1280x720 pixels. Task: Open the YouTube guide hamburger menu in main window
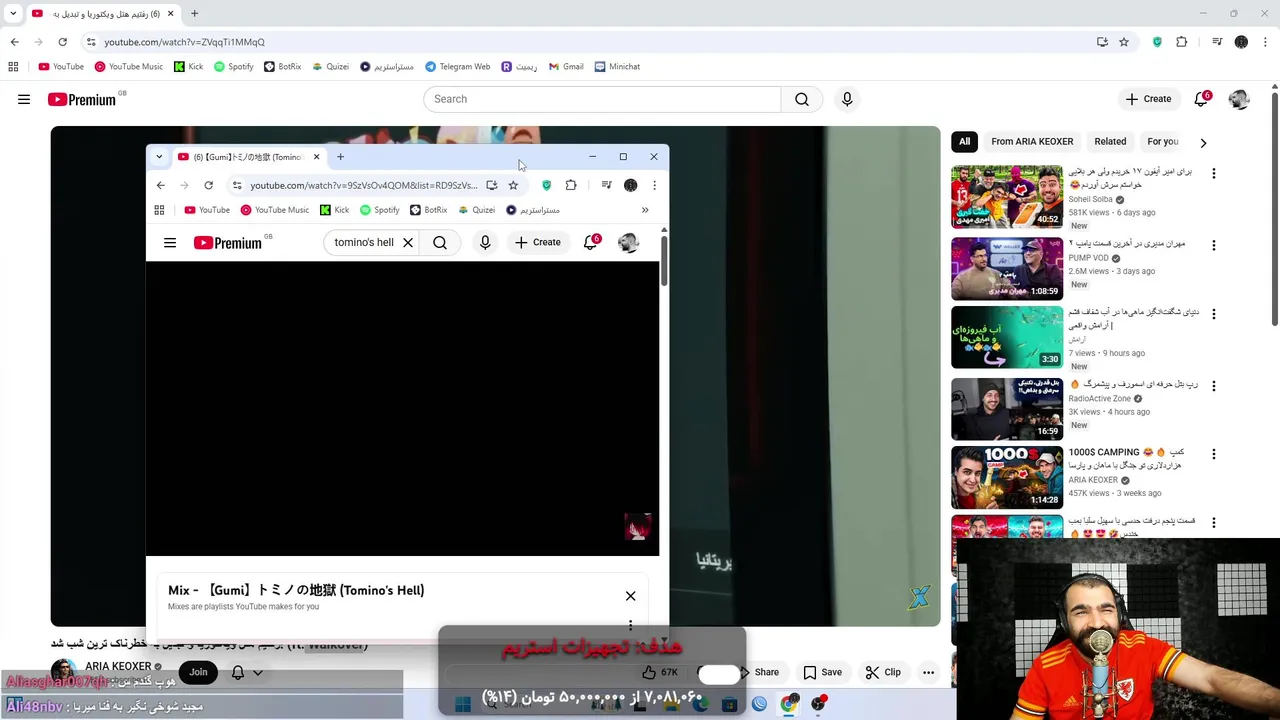pos(24,99)
